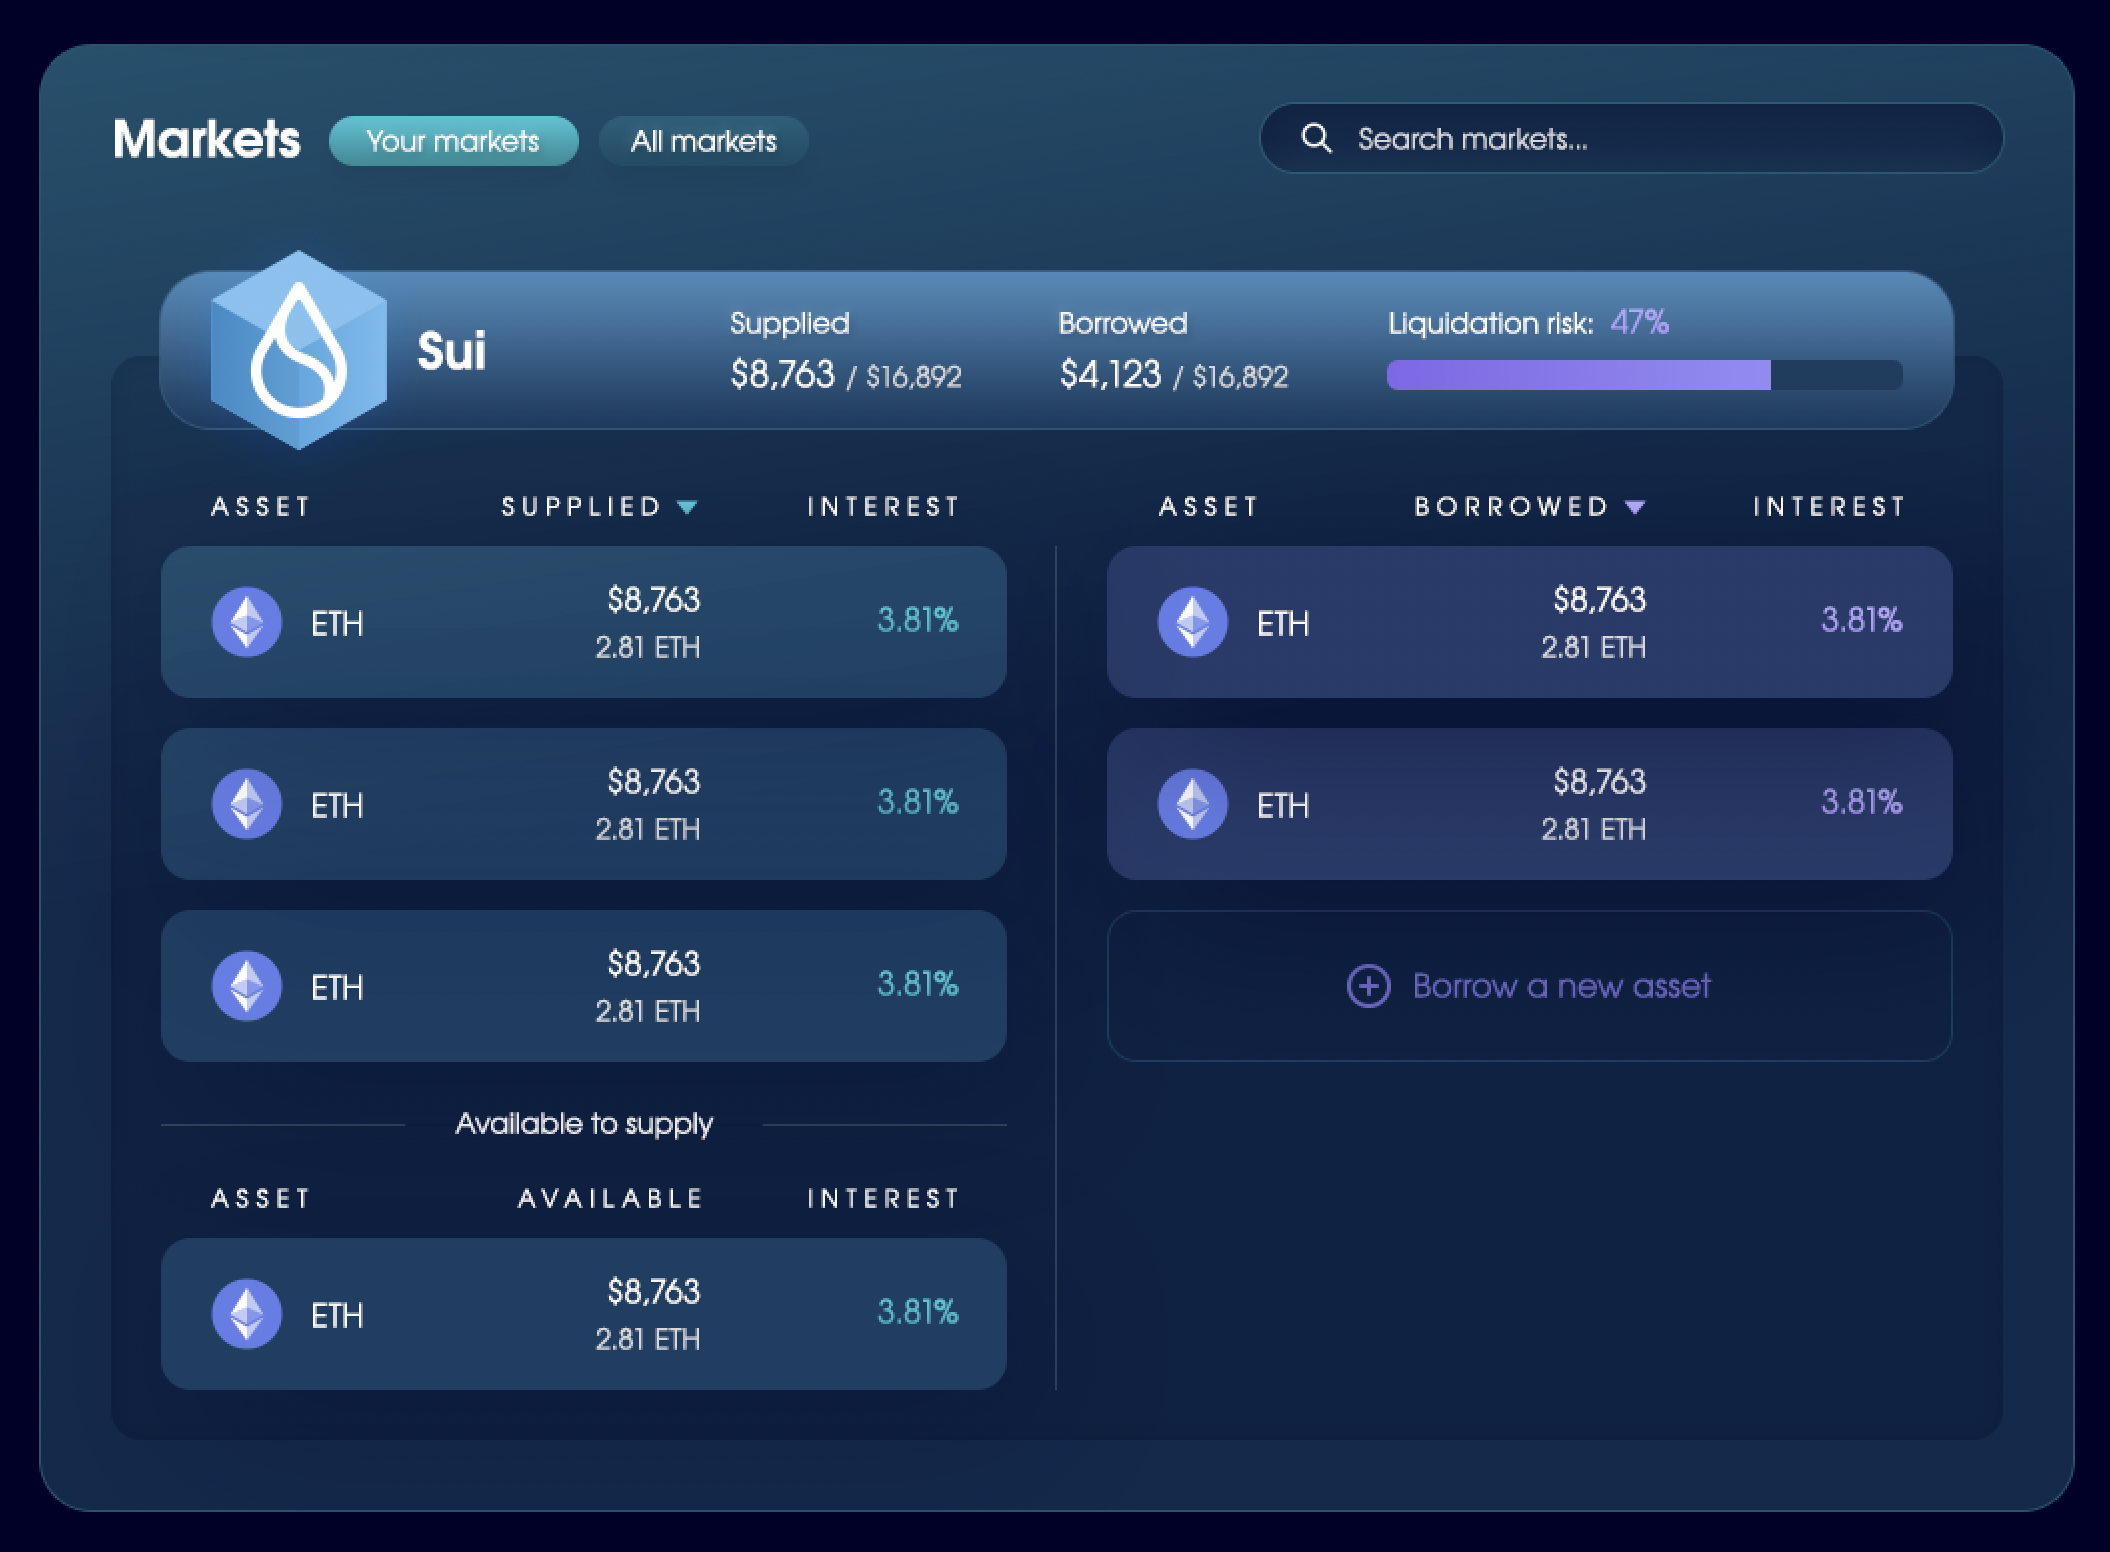Toggle sort arrow next to SUPPLIED header
2110x1552 pixels.
687,507
